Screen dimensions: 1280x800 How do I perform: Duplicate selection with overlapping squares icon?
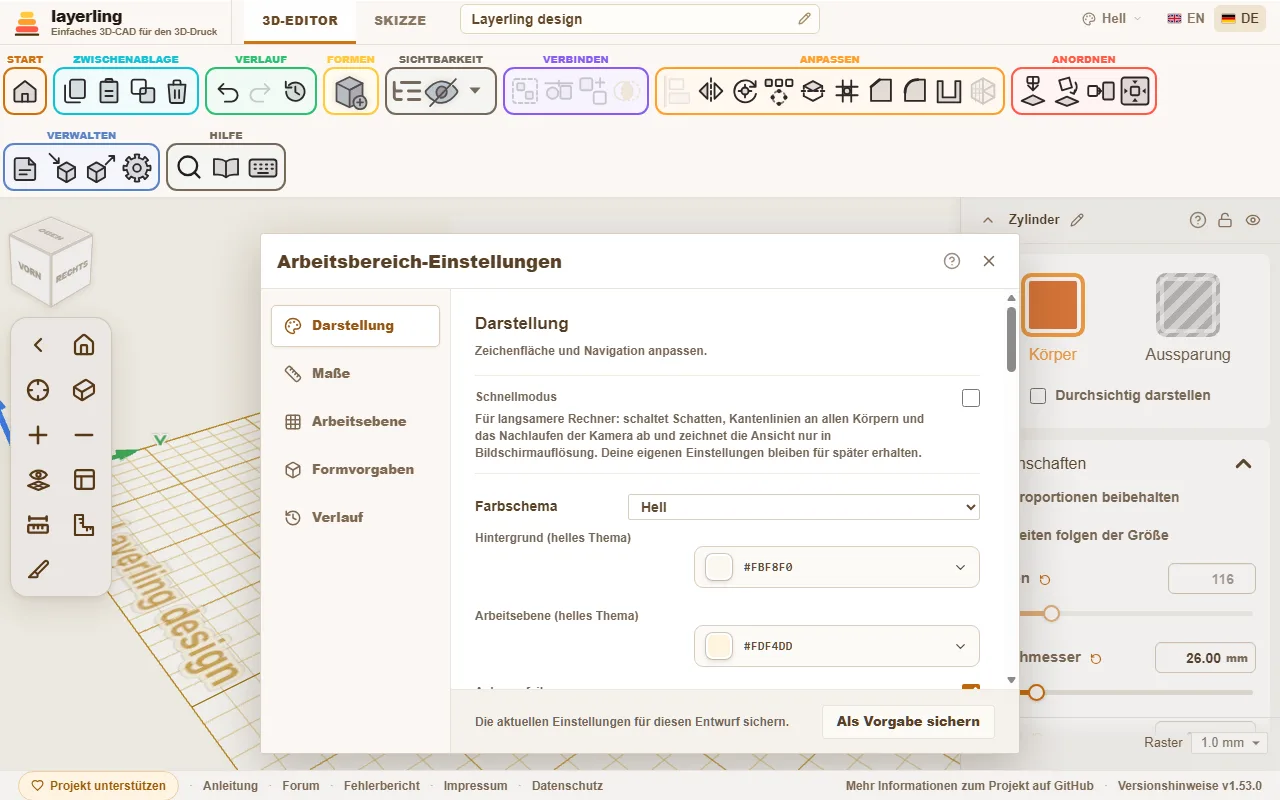tap(143, 91)
